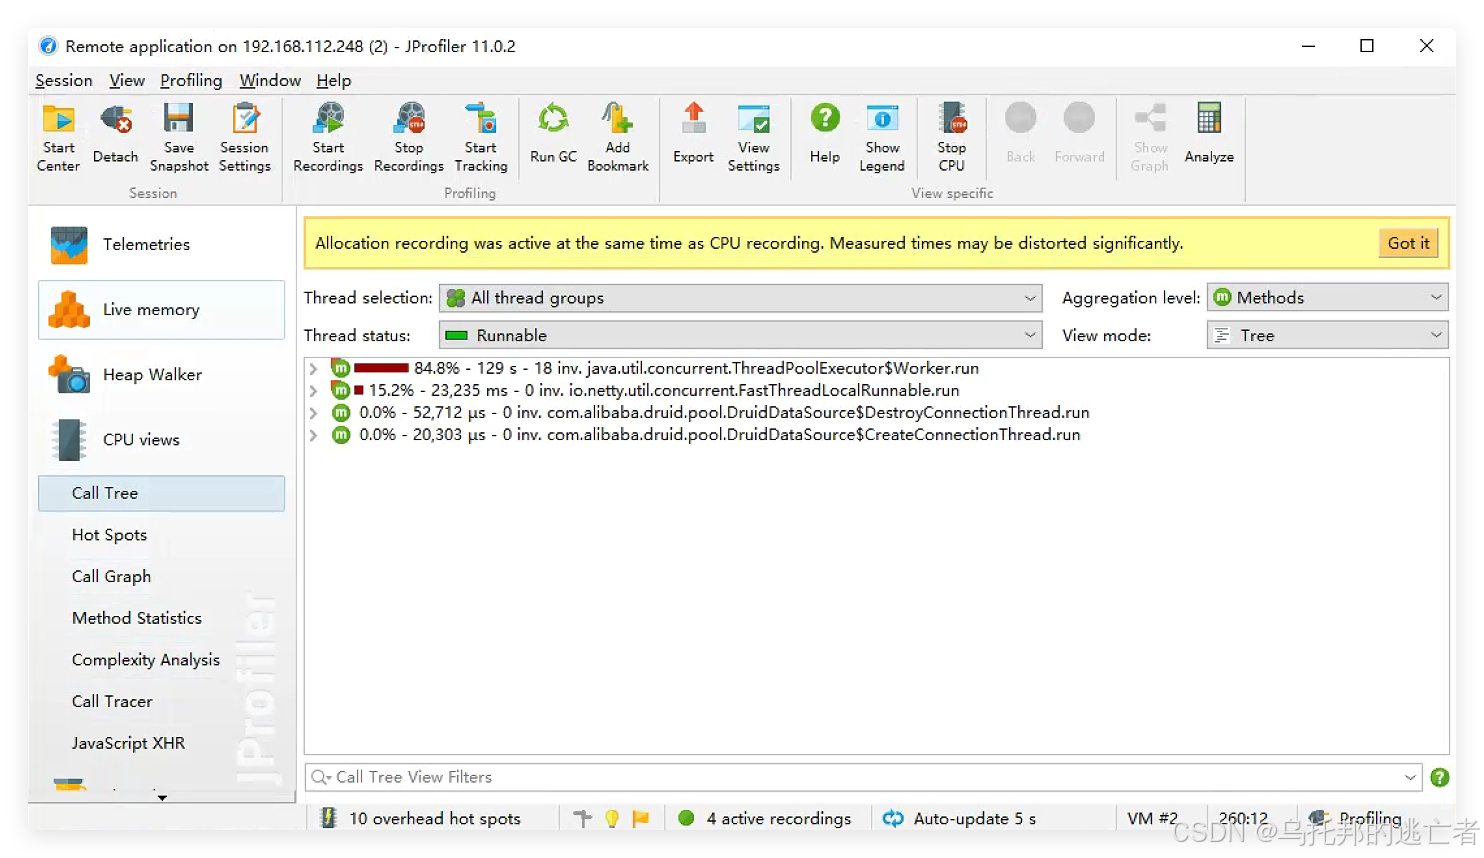Expand the ThreadPoolExecutor$Worker.run node
Viewport: 1484px width, 858px height.
pyautogui.click(x=314, y=369)
